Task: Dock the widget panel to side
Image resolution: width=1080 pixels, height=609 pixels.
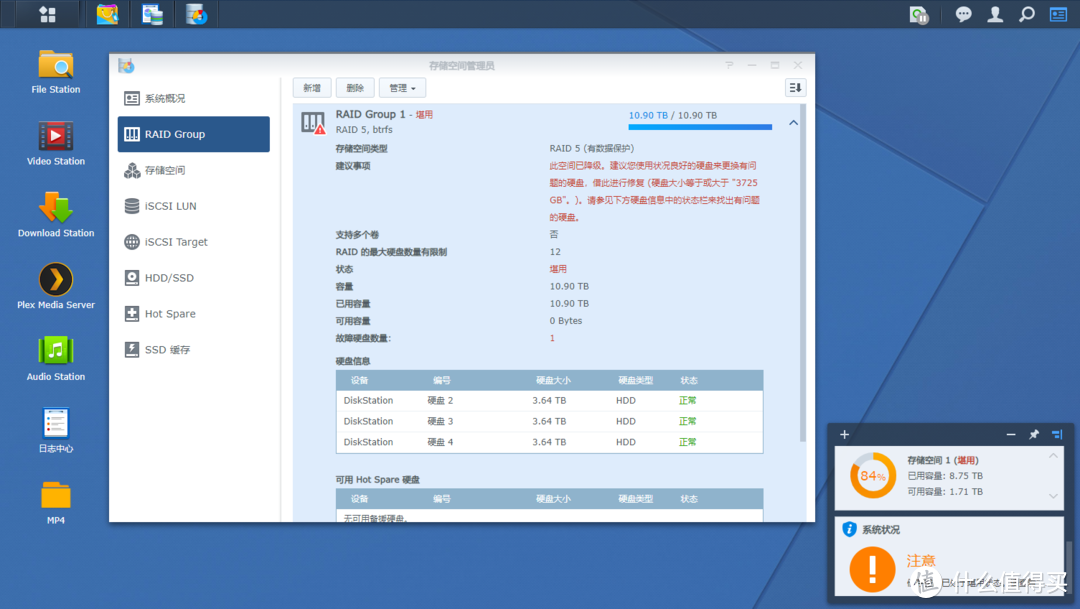Action: pyautogui.click(x=1057, y=435)
